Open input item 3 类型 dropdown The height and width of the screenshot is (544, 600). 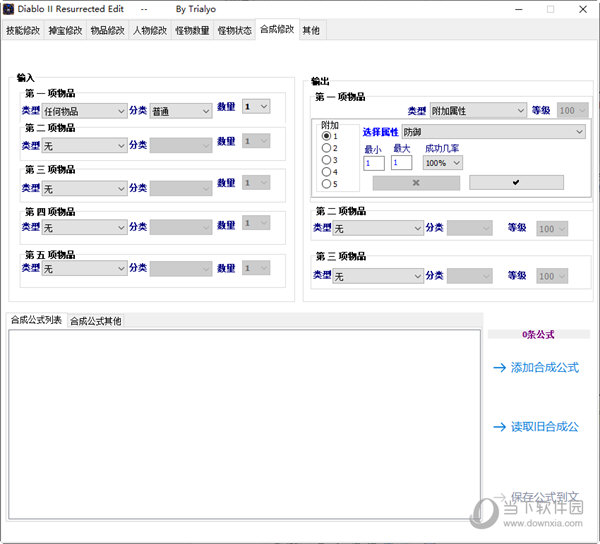85,189
